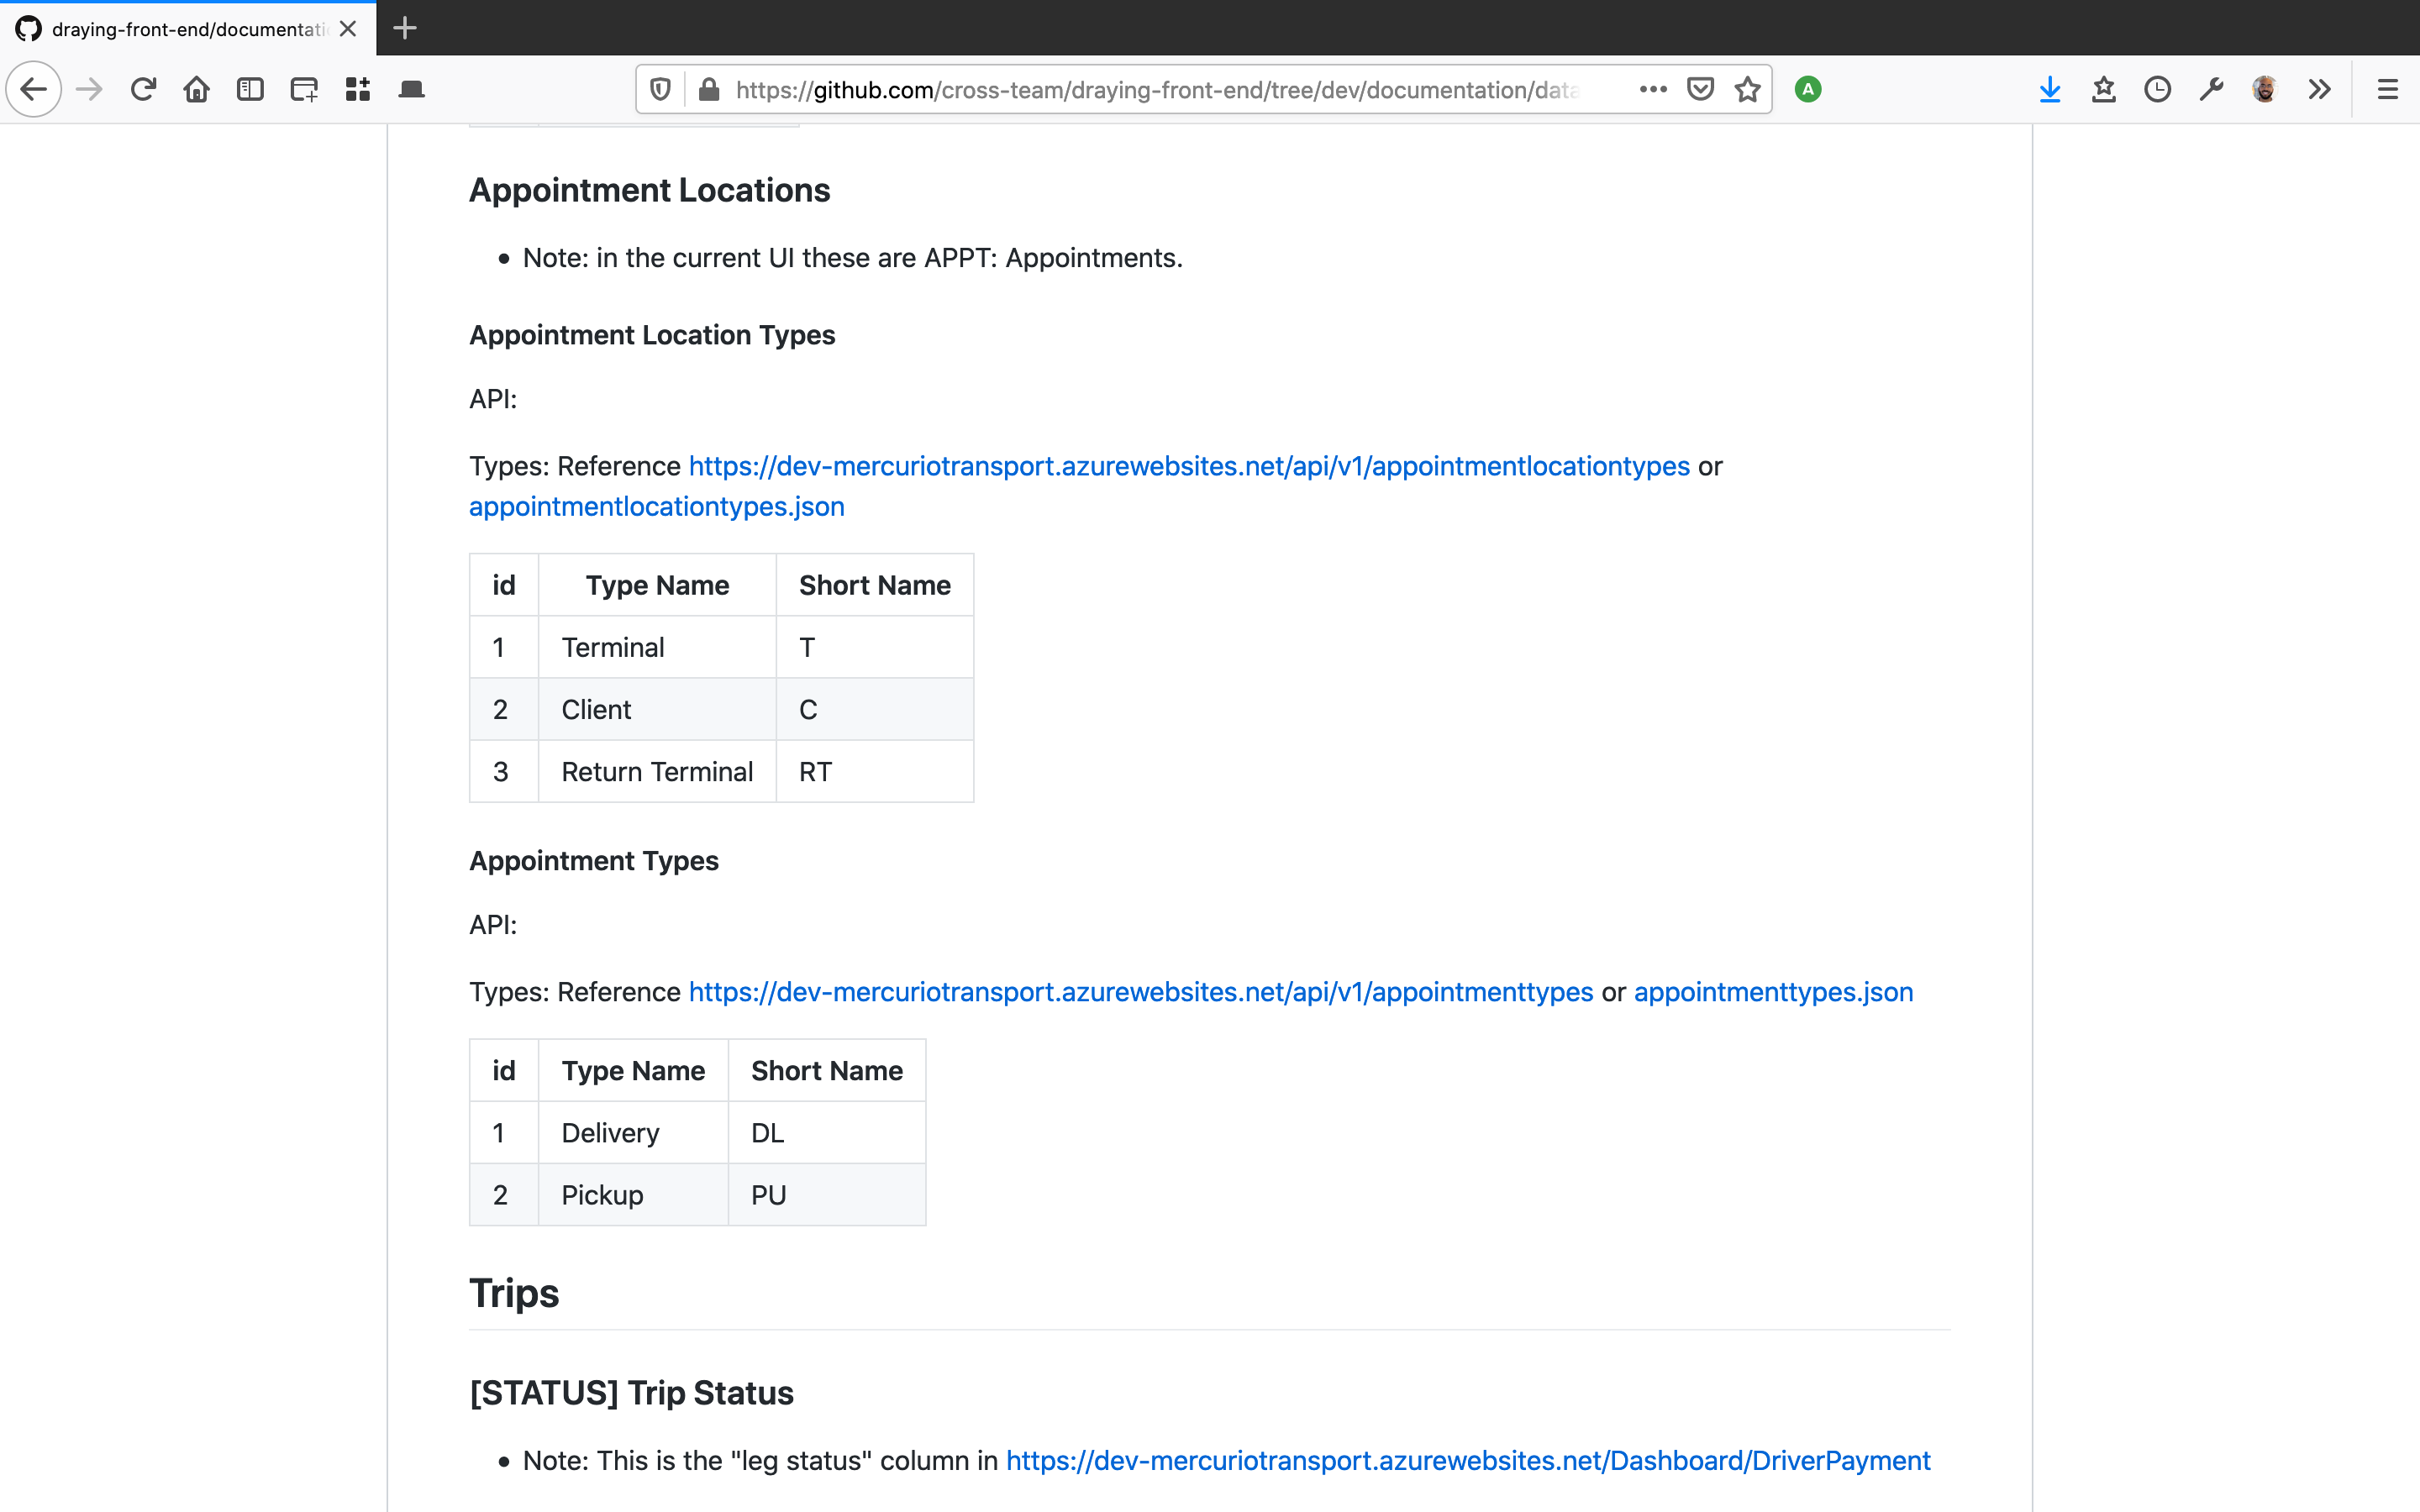This screenshot has width=2420, height=1512.
Task: Go to the browser home page
Action: [196, 90]
